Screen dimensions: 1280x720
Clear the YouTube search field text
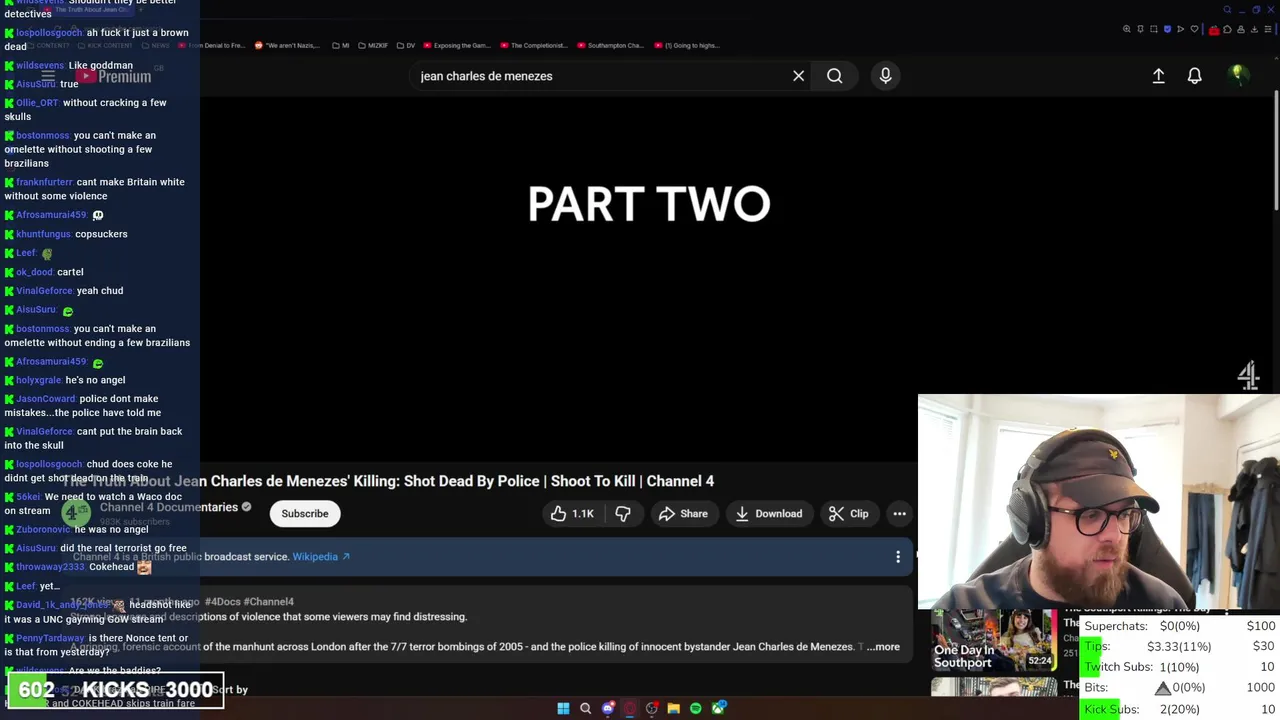[798, 76]
